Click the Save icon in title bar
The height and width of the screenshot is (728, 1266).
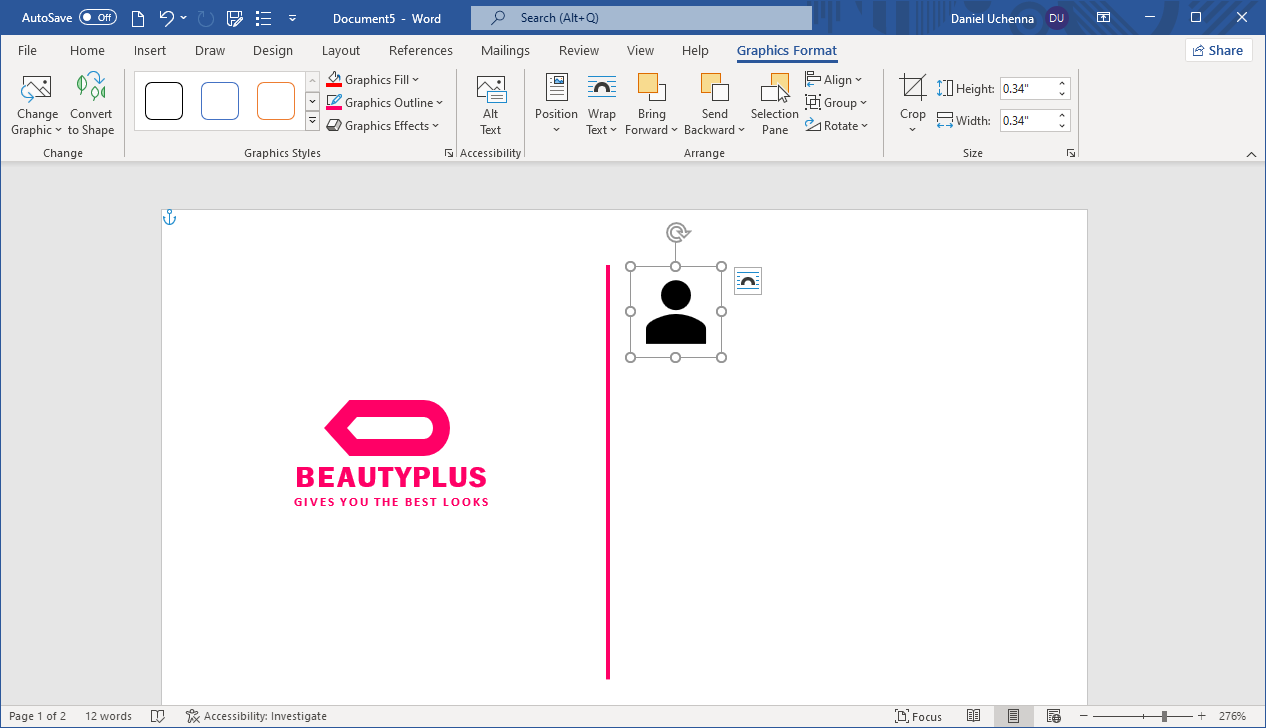(x=235, y=18)
